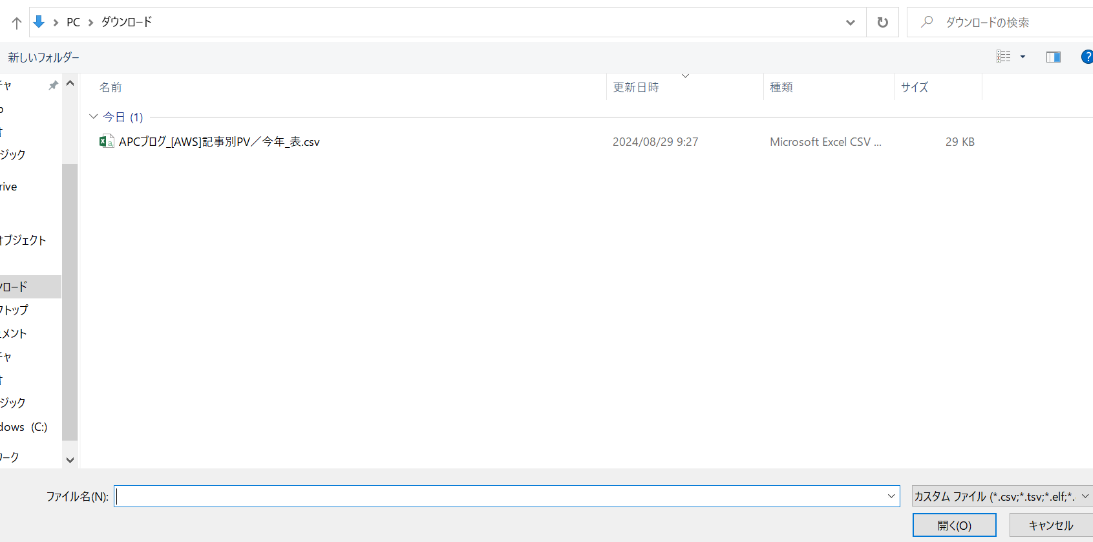
Task: Select ダウンロード in the address breadcrumb
Action: (x=126, y=22)
